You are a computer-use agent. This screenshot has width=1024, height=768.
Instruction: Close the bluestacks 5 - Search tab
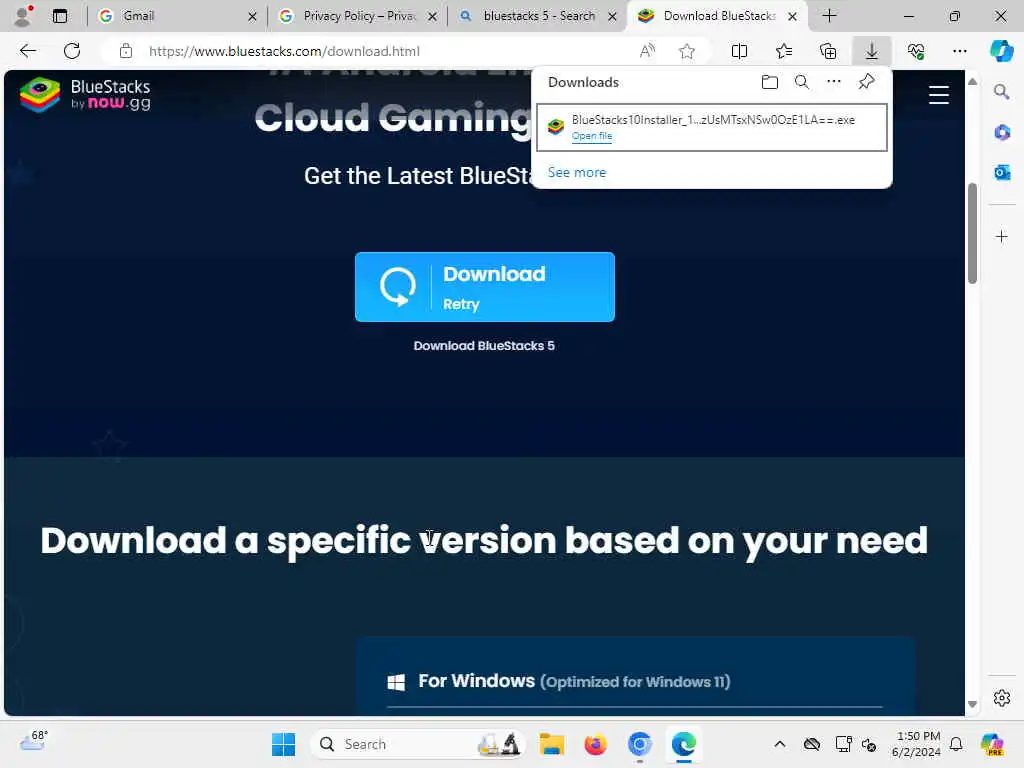(x=613, y=16)
